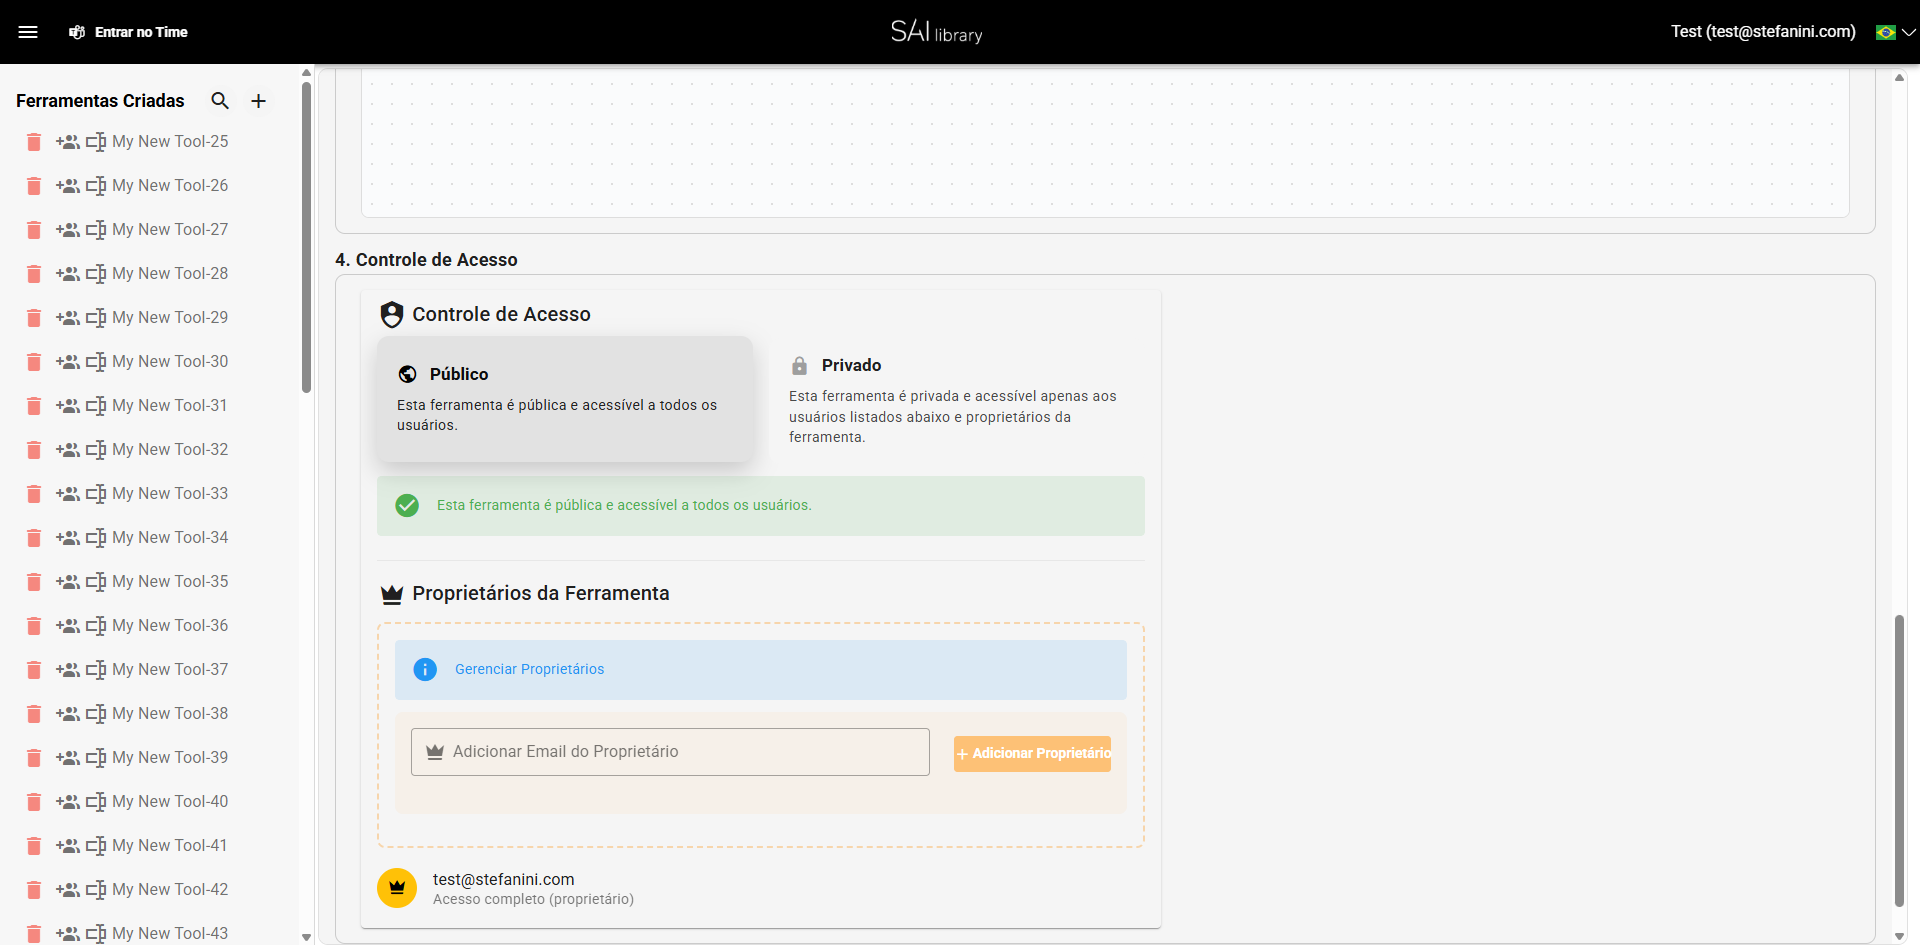Select the Público access option
The height and width of the screenshot is (945, 1920).
pyautogui.click(x=565, y=399)
